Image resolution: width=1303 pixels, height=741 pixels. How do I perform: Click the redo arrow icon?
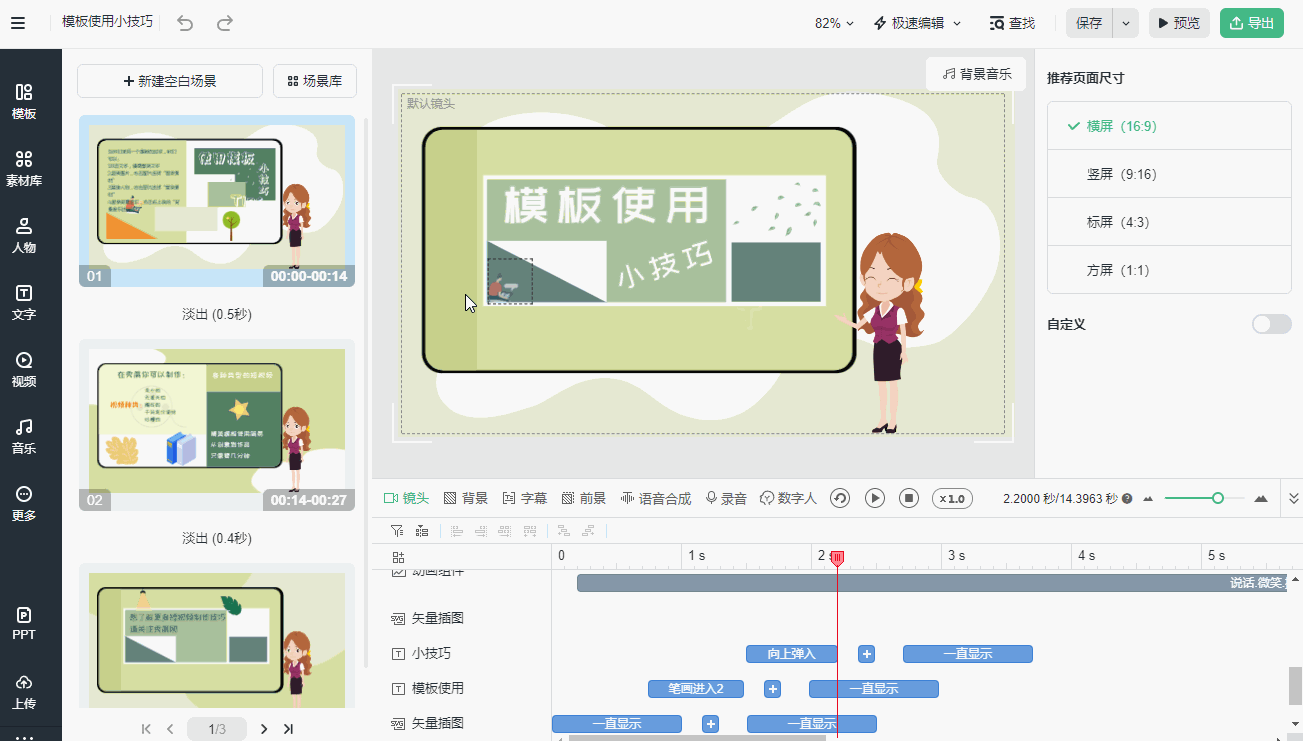point(225,23)
